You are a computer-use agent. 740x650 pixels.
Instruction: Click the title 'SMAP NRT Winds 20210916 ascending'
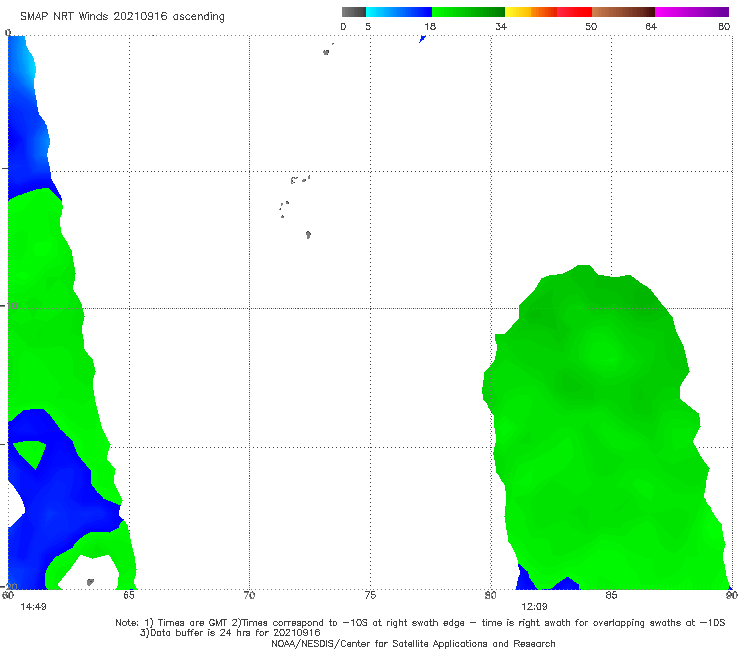coord(122,16)
